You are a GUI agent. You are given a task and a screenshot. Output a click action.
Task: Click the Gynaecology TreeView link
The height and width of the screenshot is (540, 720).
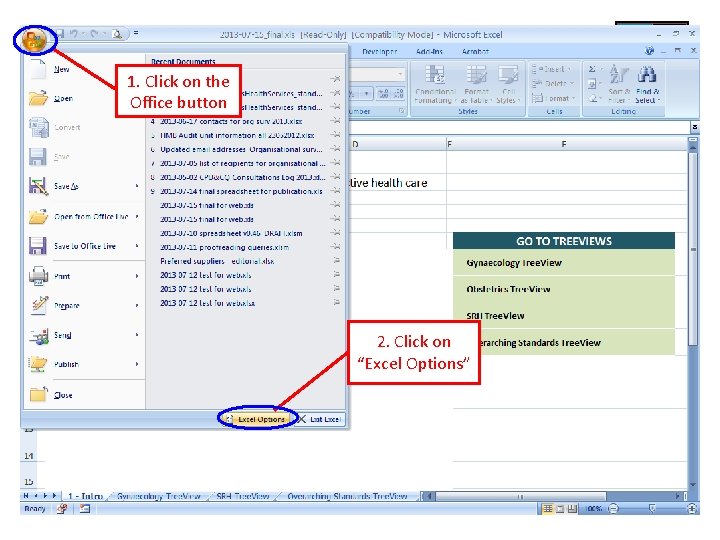(514, 263)
